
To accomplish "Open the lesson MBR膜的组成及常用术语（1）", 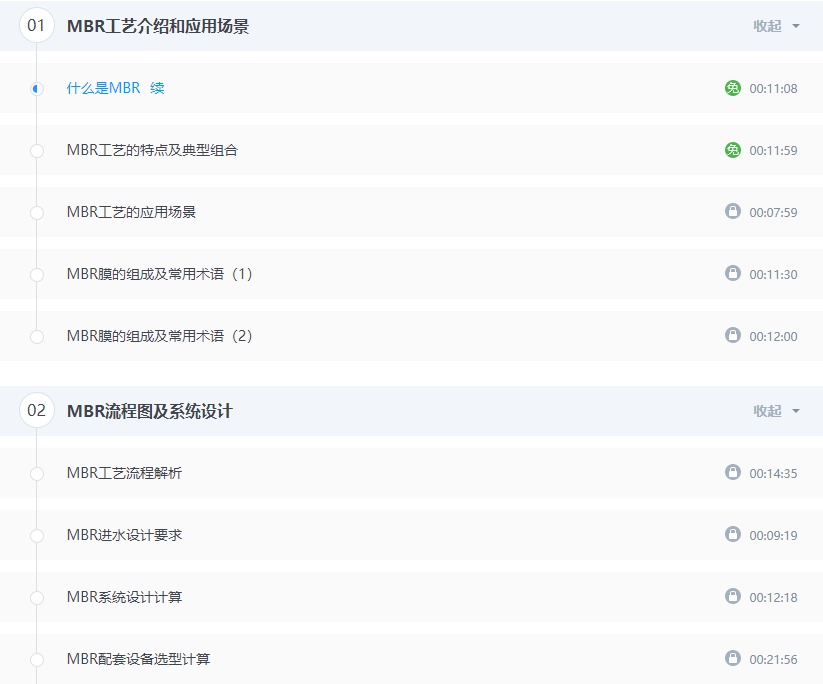I will [x=160, y=274].
